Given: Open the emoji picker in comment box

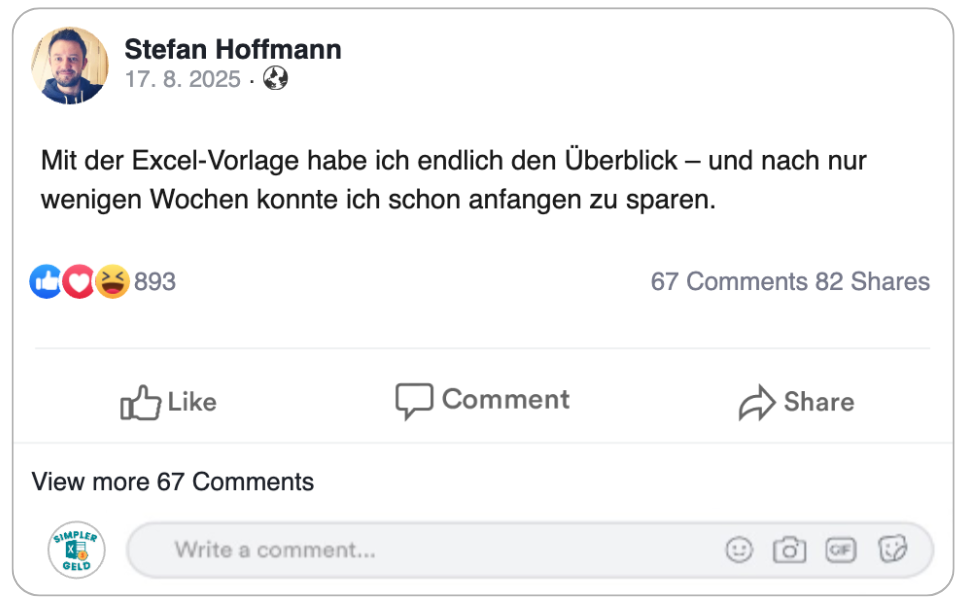Looking at the screenshot, I should pyautogui.click(x=739, y=549).
